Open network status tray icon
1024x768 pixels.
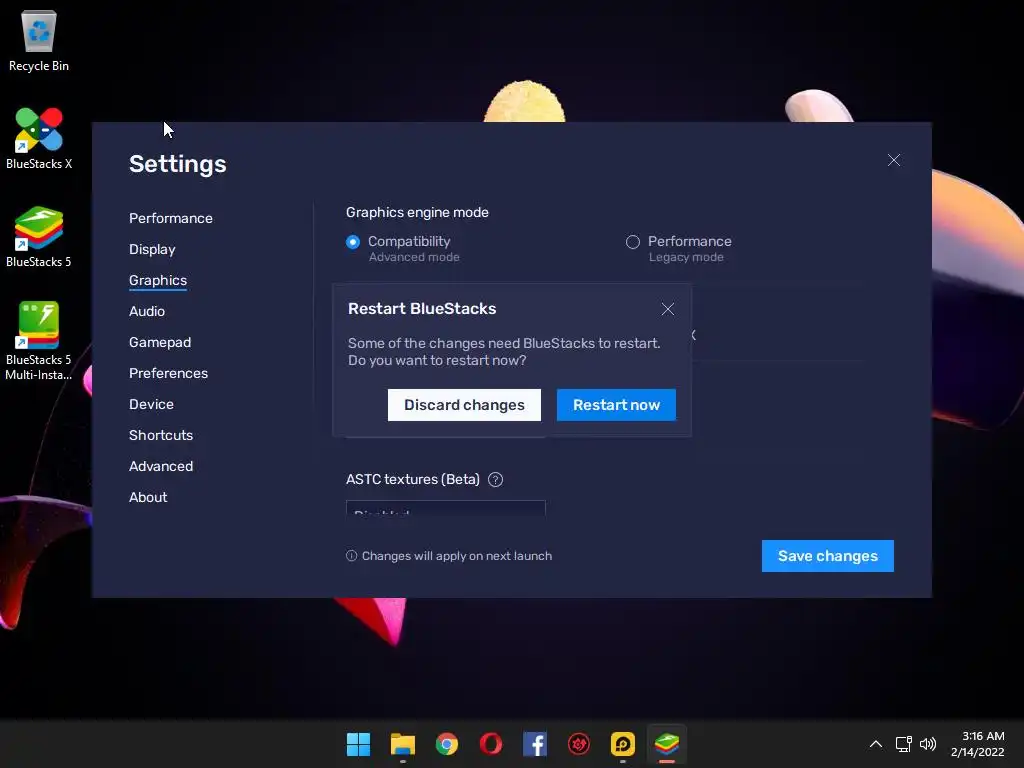coord(903,744)
